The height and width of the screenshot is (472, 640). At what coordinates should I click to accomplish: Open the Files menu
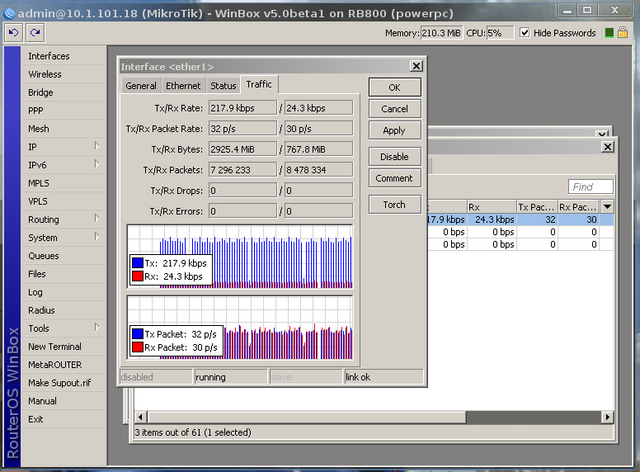click(x=63, y=274)
